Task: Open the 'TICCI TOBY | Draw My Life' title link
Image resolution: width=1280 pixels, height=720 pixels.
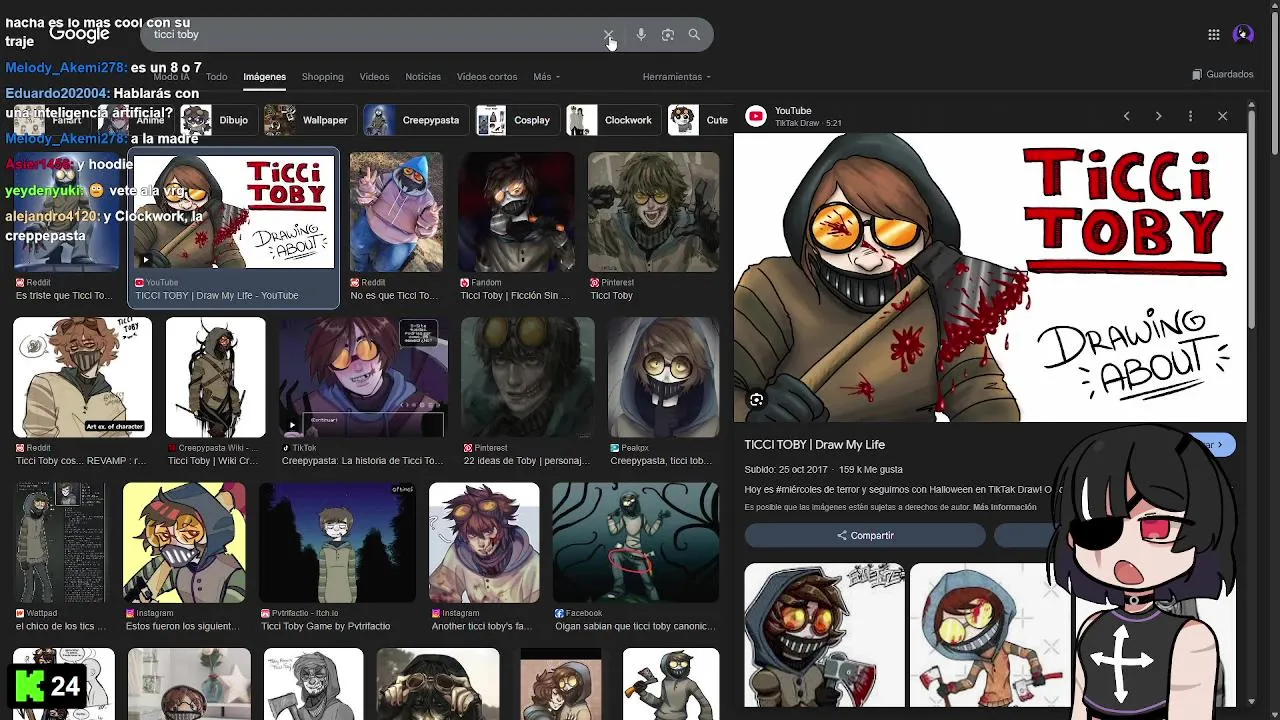Action: click(x=814, y=445)
